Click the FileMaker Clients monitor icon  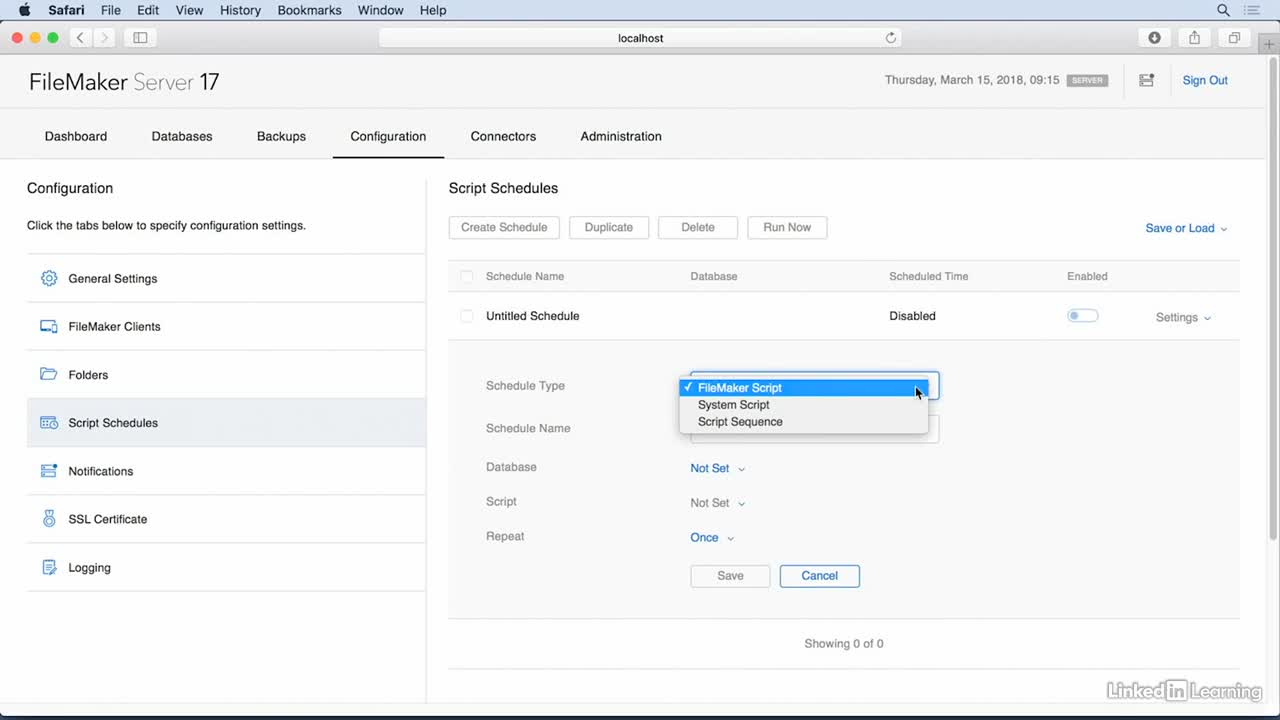pos(49,326)
